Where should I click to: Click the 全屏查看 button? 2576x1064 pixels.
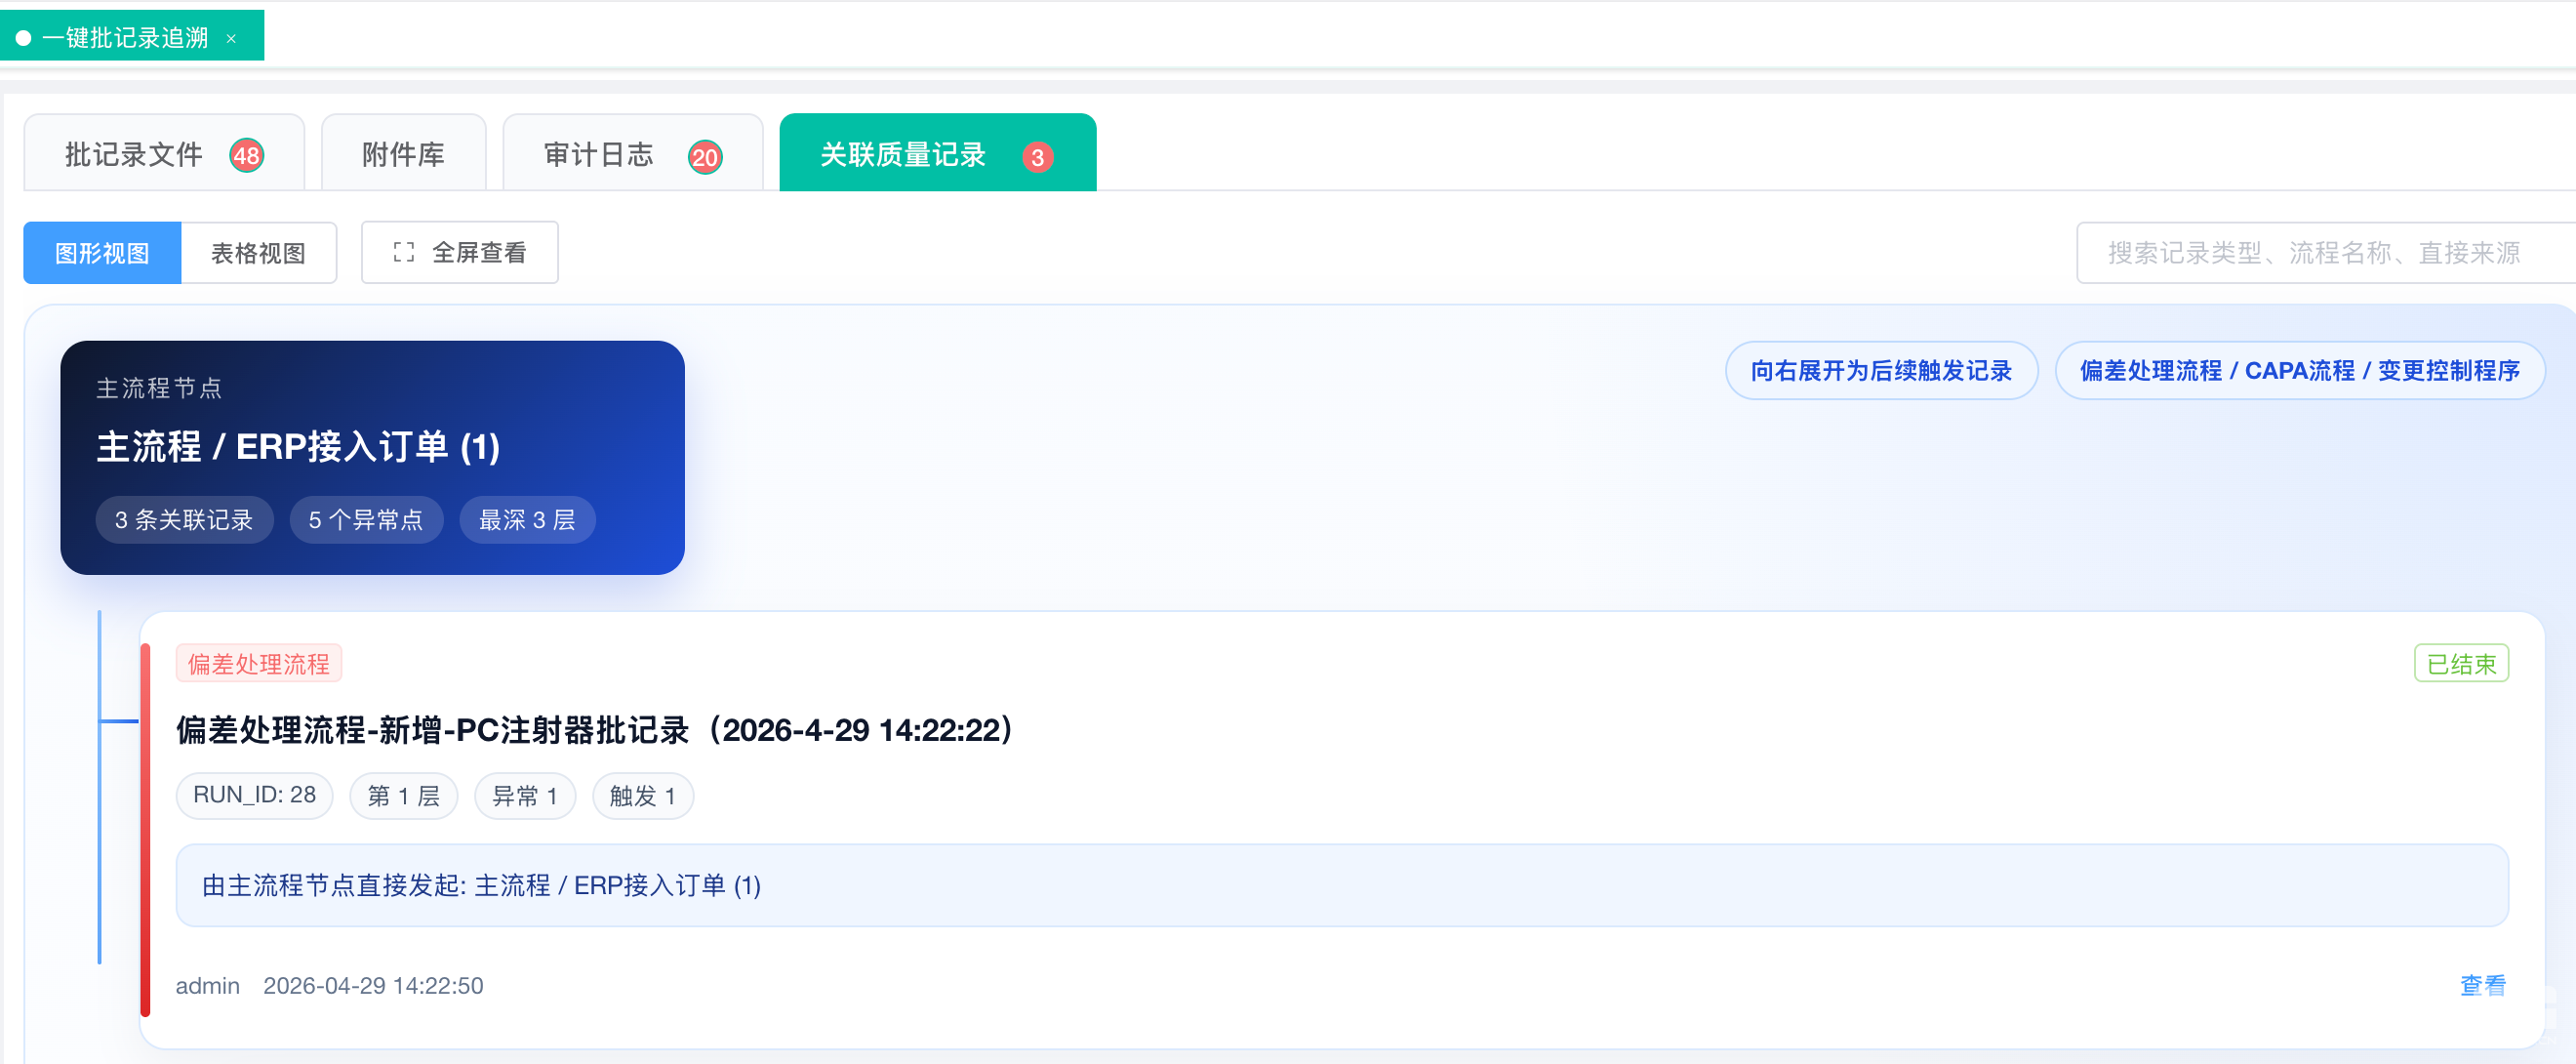pyautogui.click(x=479, y=253)
